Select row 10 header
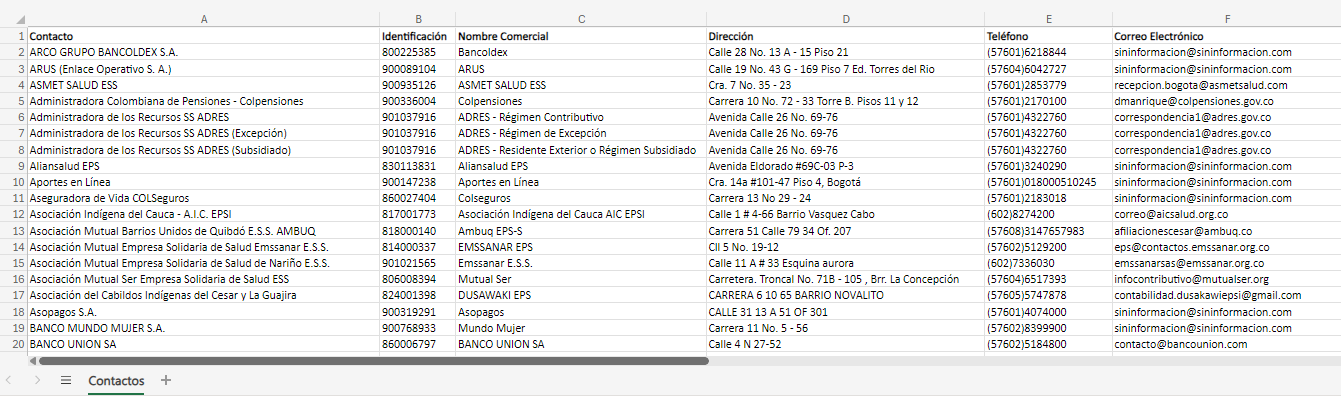This screenshot has height=398, width=1341. pos(13,182)
